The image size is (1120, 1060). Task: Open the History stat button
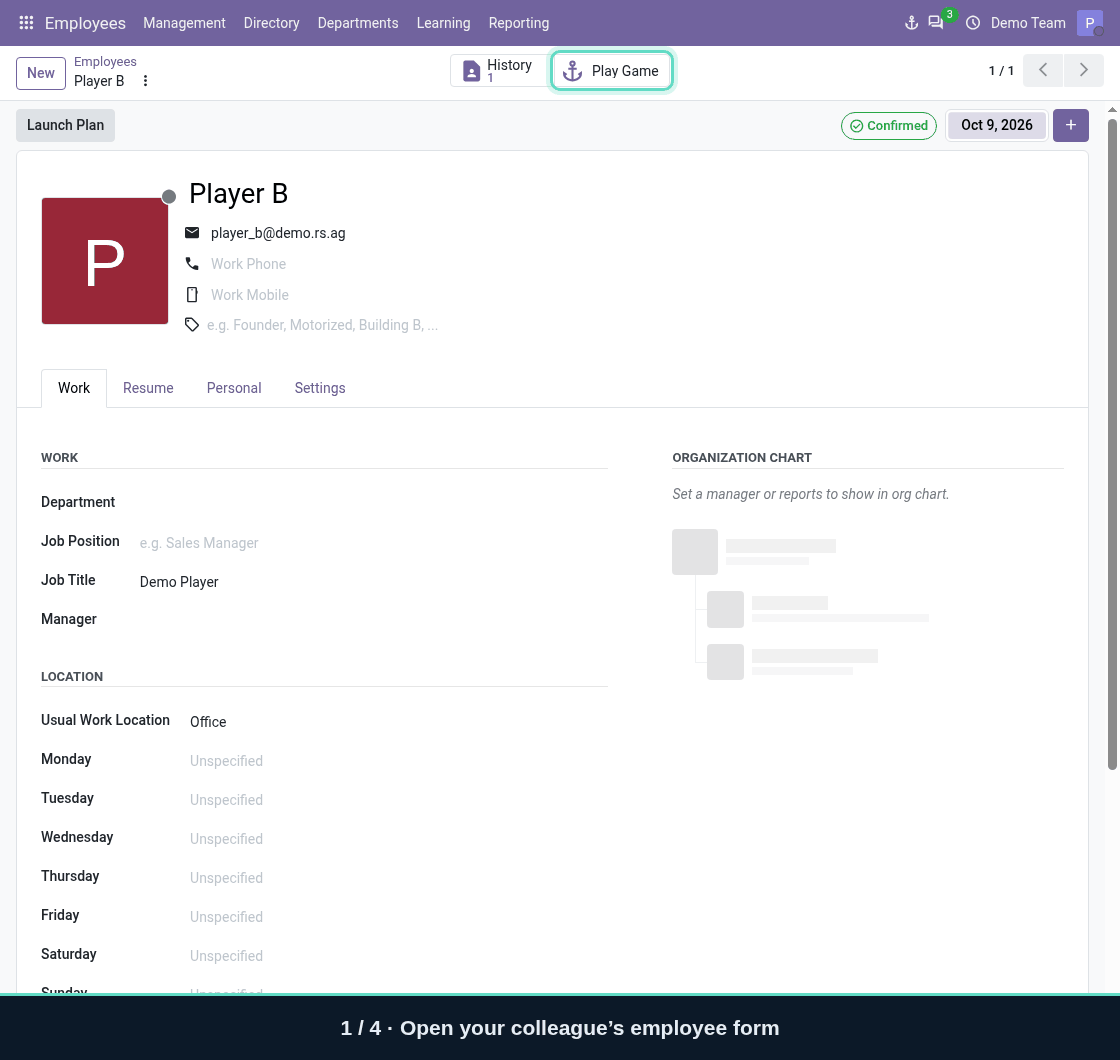click(x=500, y=71)
